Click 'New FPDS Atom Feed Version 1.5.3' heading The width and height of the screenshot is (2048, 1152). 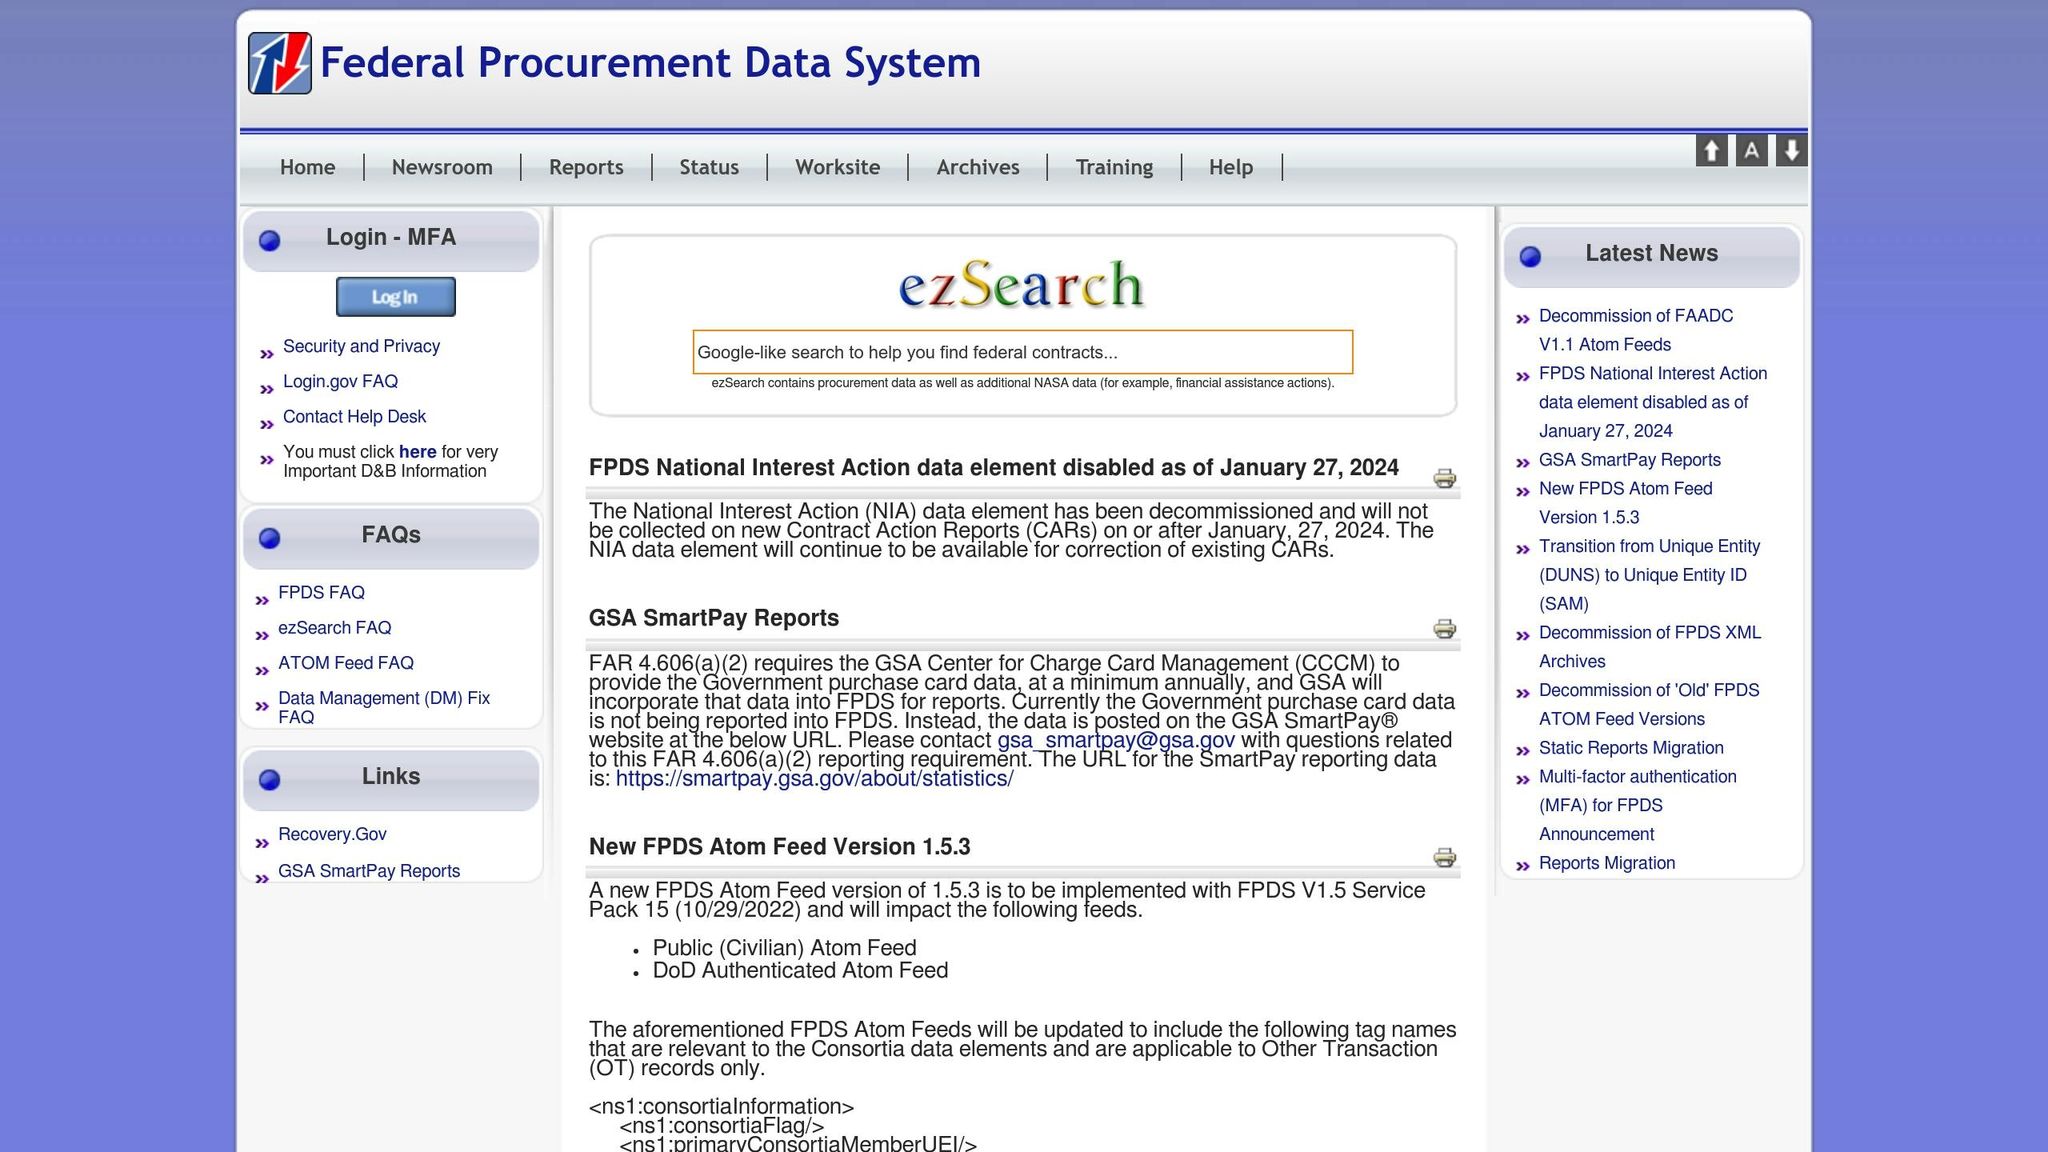[779, 847]
